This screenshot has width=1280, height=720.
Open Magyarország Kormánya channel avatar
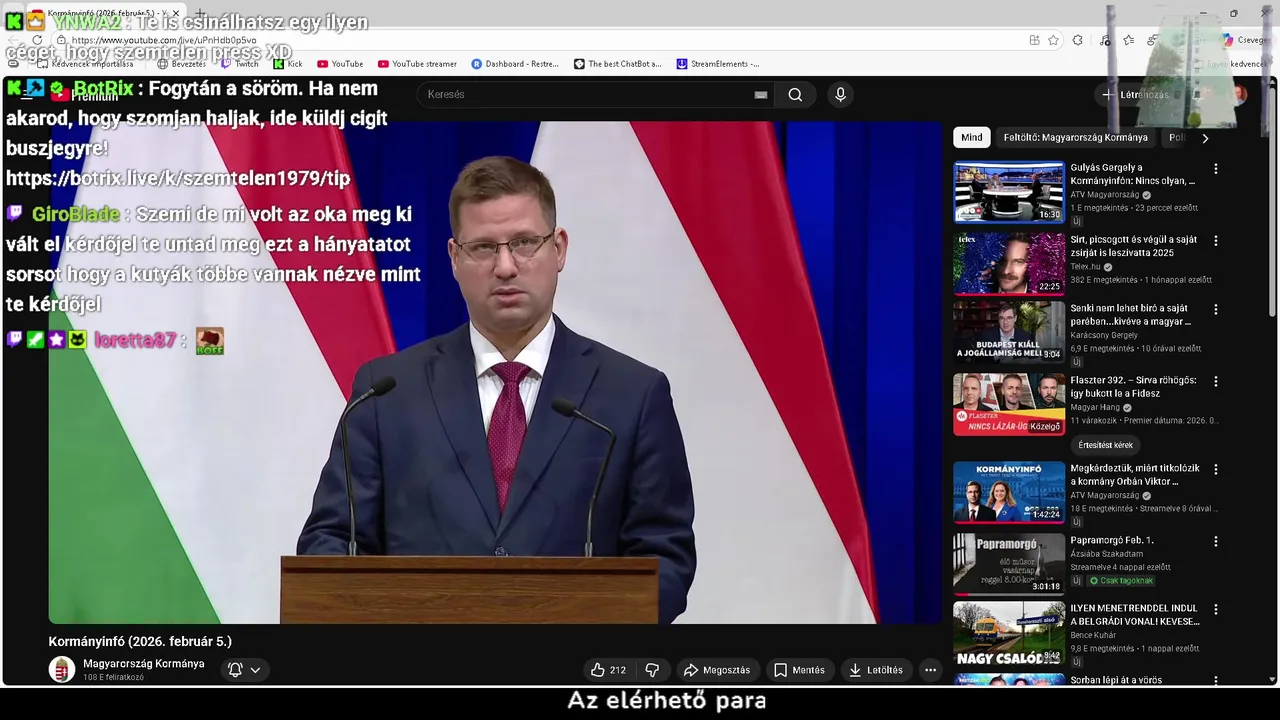click(62, 670)
